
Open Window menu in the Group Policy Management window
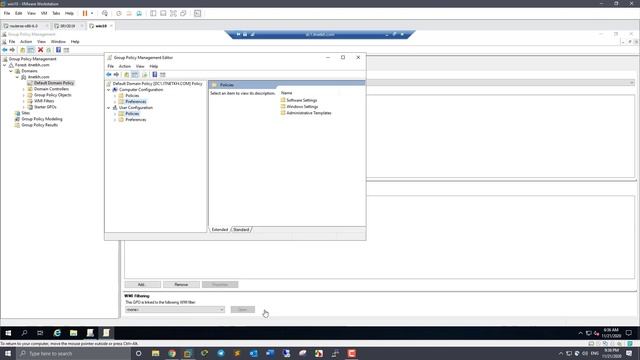58,42
